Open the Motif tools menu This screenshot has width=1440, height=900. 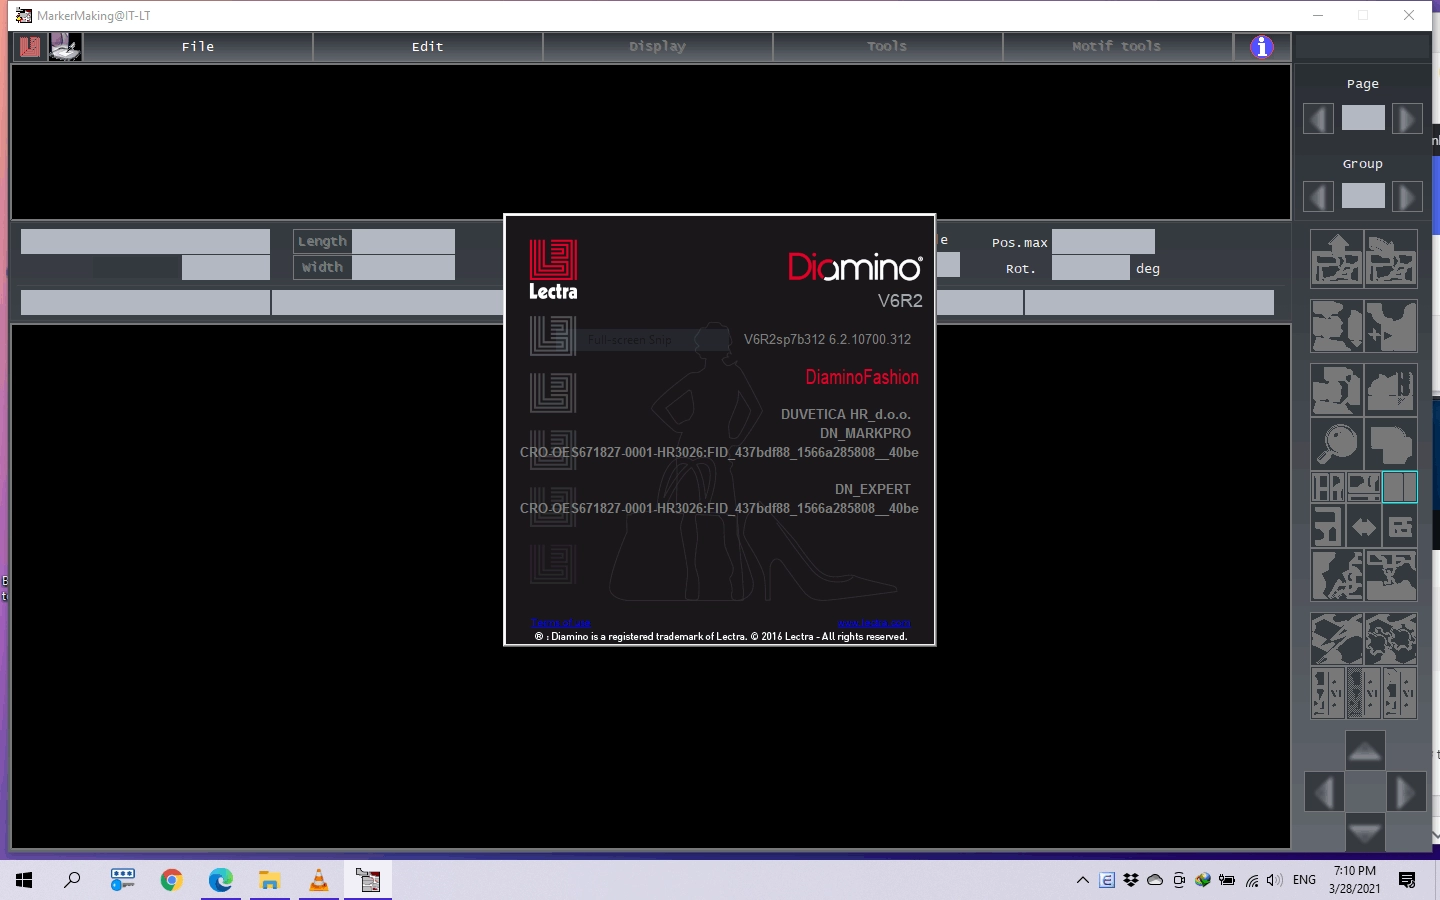coord(1117,46)
